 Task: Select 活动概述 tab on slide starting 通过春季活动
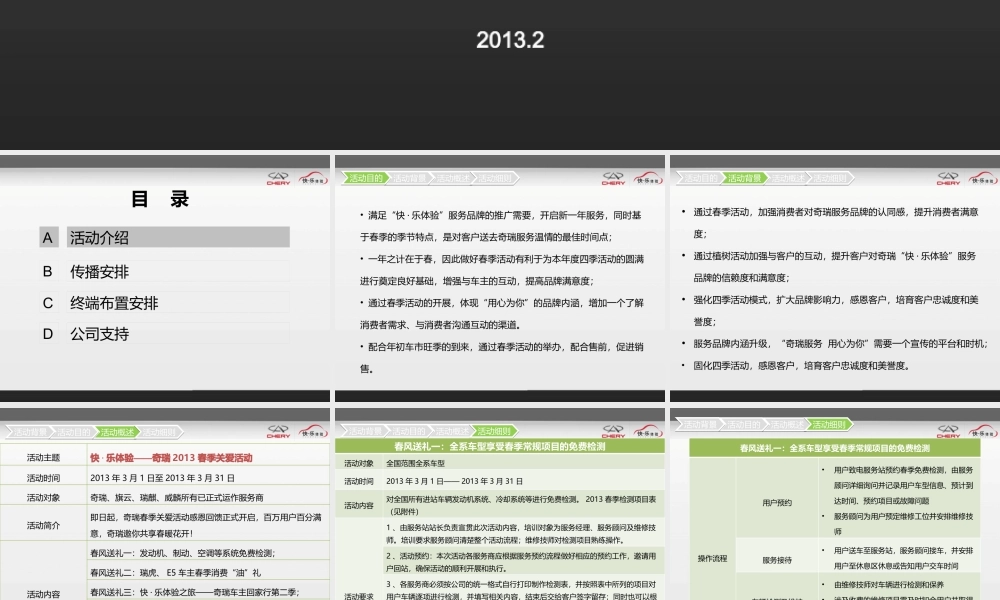pyautogui.click(x=788, y=178)
